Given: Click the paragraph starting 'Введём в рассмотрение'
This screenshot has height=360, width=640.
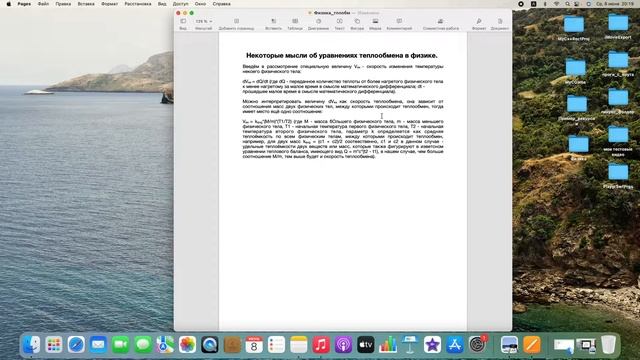Looking at the screenshot, I should coord(343,69).
